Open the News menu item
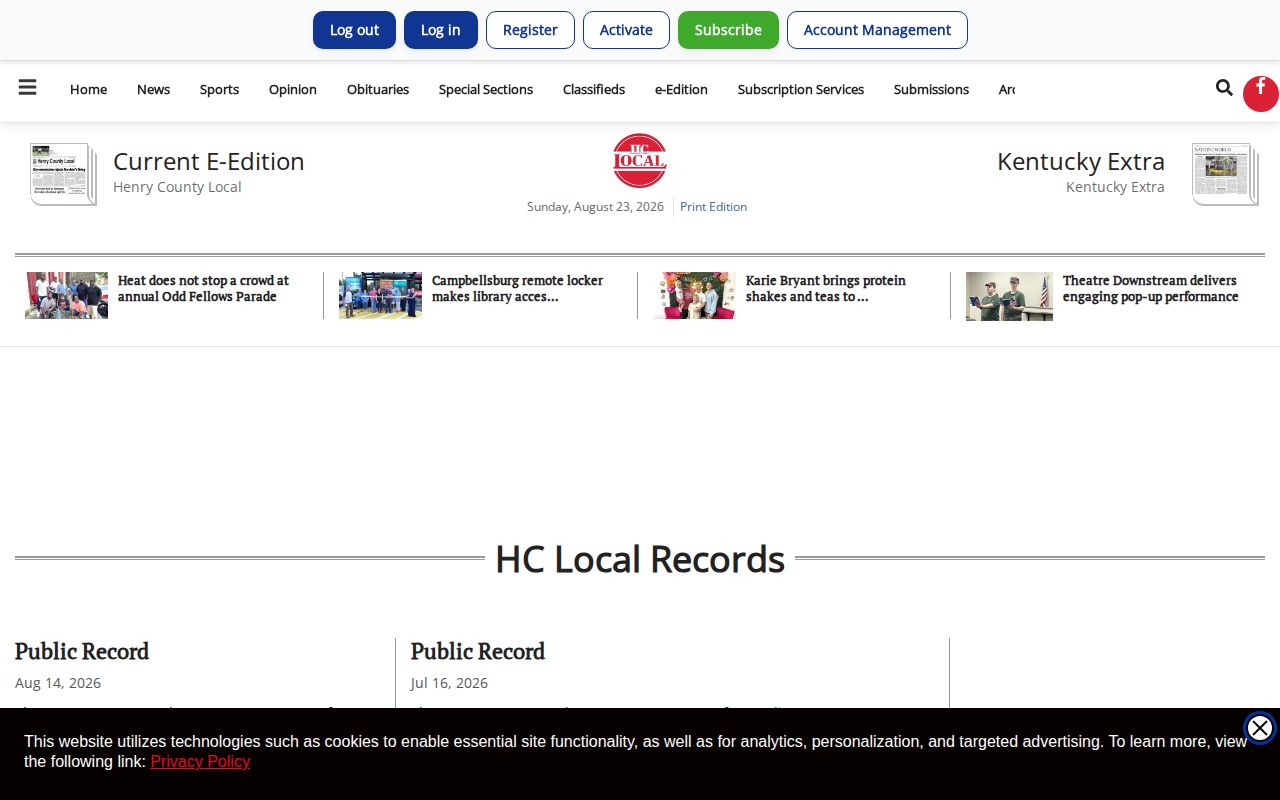 pos(153,89)
